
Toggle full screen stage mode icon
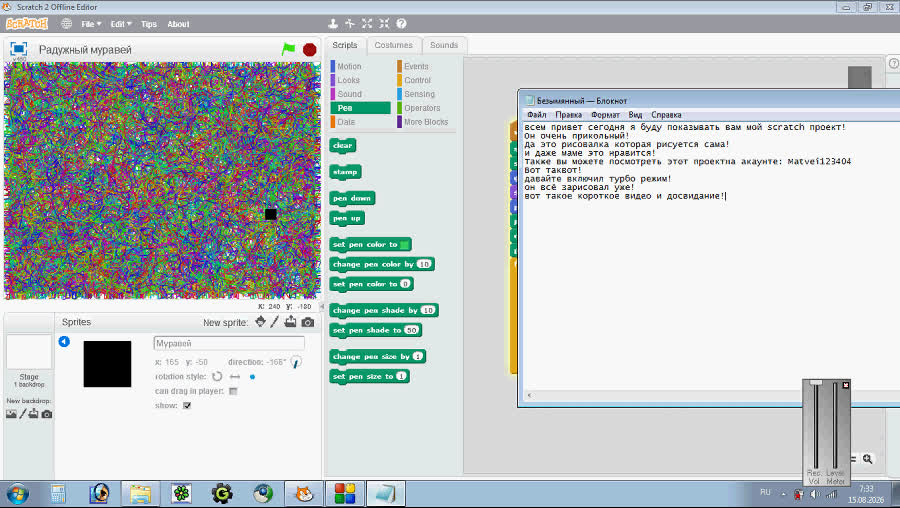tap(19, 49)
